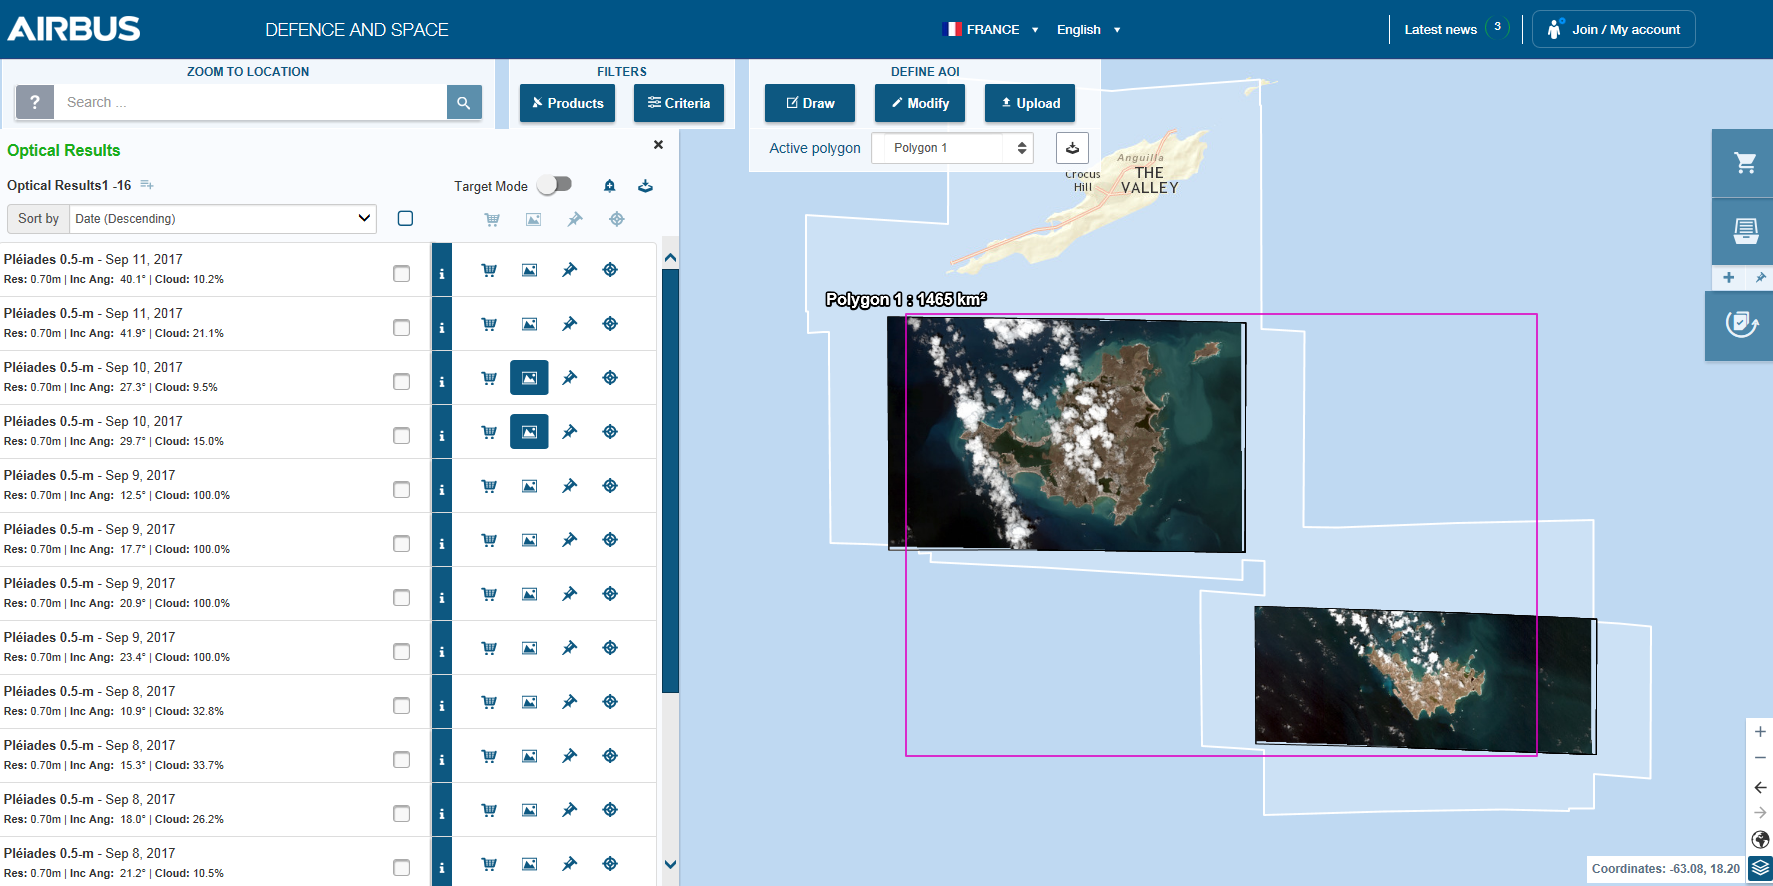Open the Products filter
The width and height of the screenshot is (1773, 886).
[x=567, y=103]
